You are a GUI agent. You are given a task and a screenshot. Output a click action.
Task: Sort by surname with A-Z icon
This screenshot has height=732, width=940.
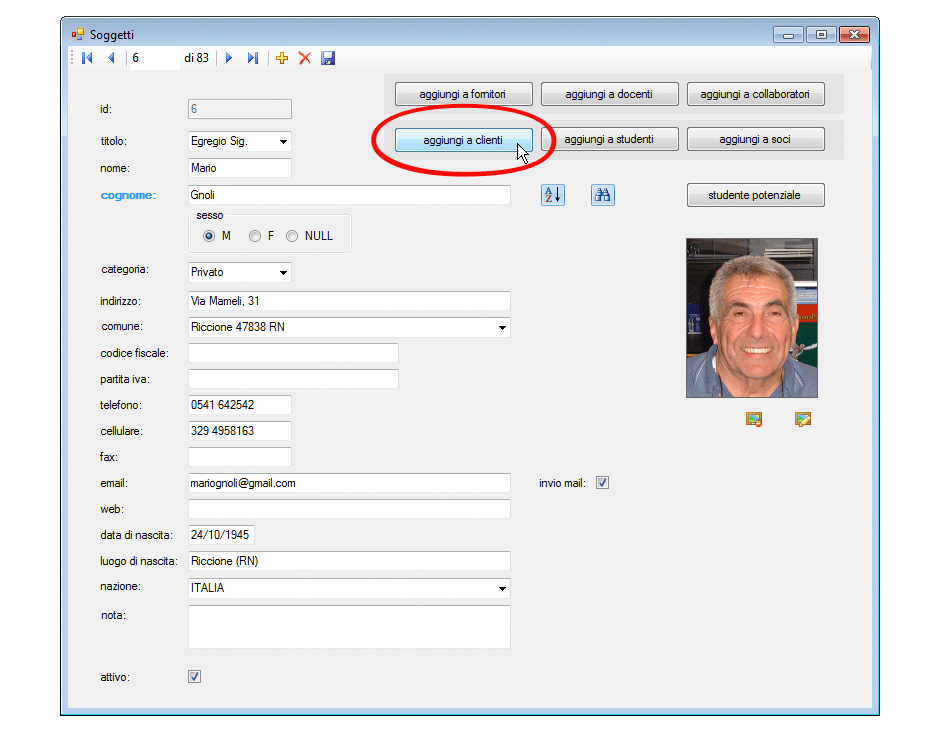point(553,195)
